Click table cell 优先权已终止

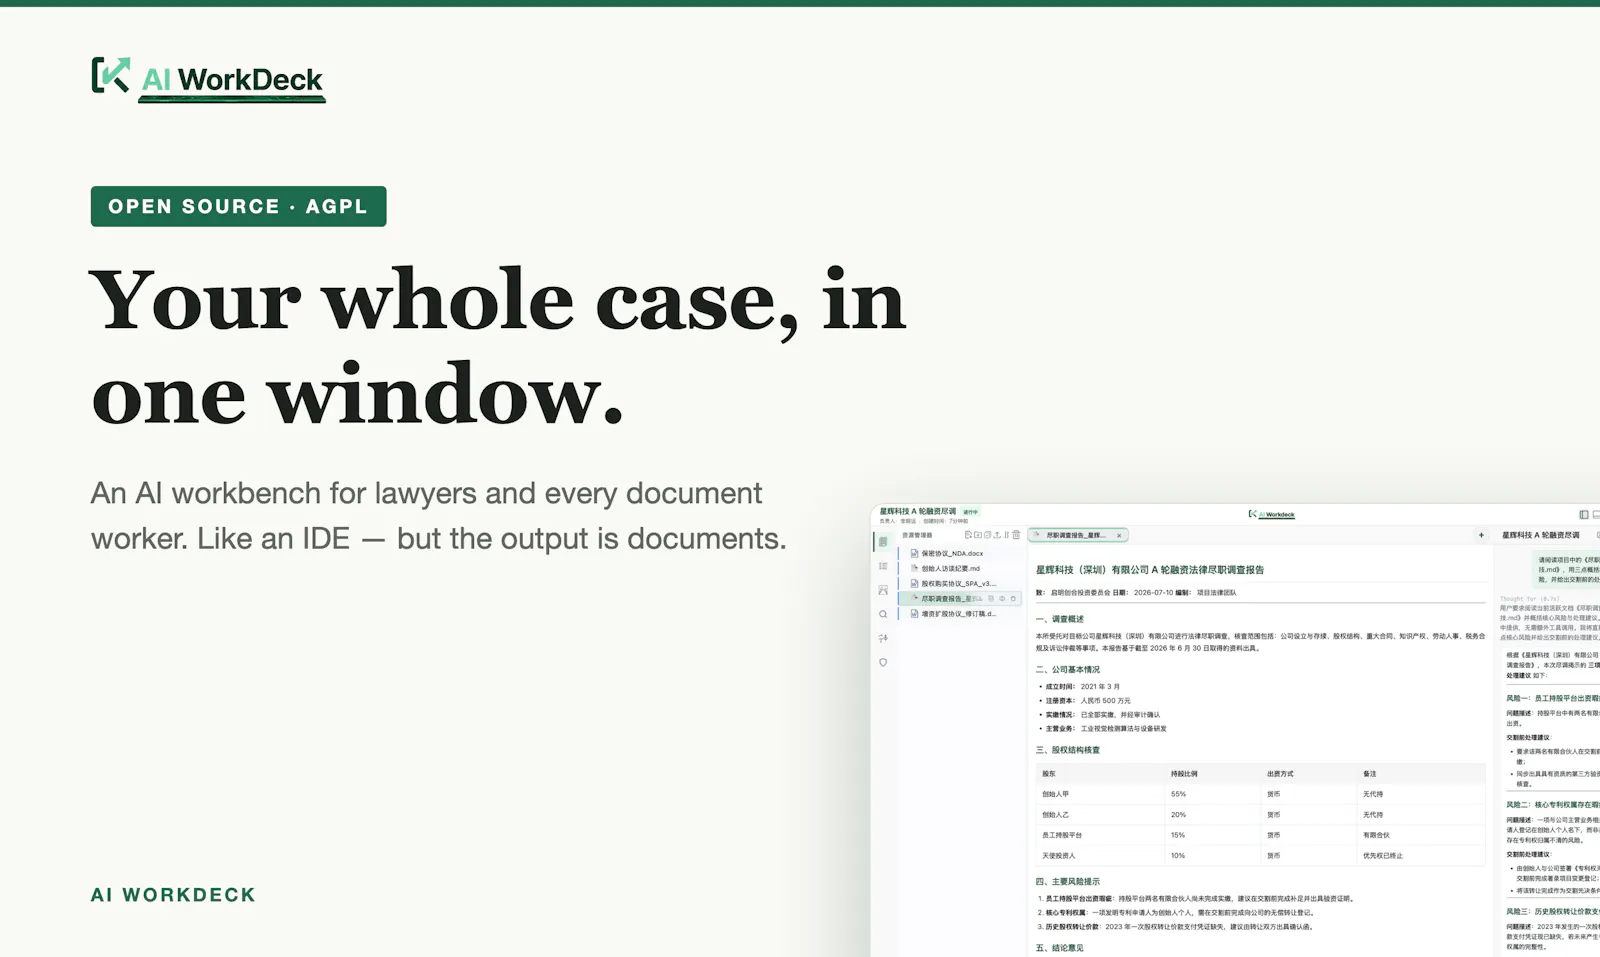click(1383, 856)
